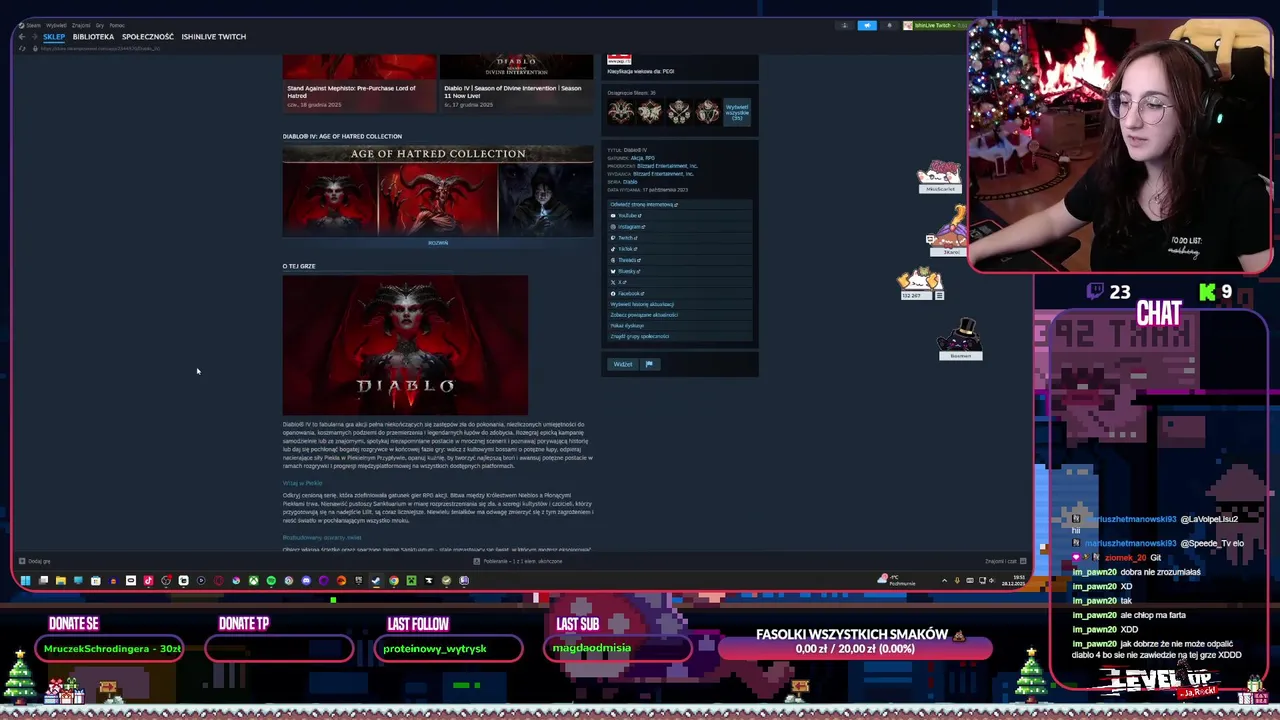Click the flag report button
1280x720 pixels.
pos(649,364)
